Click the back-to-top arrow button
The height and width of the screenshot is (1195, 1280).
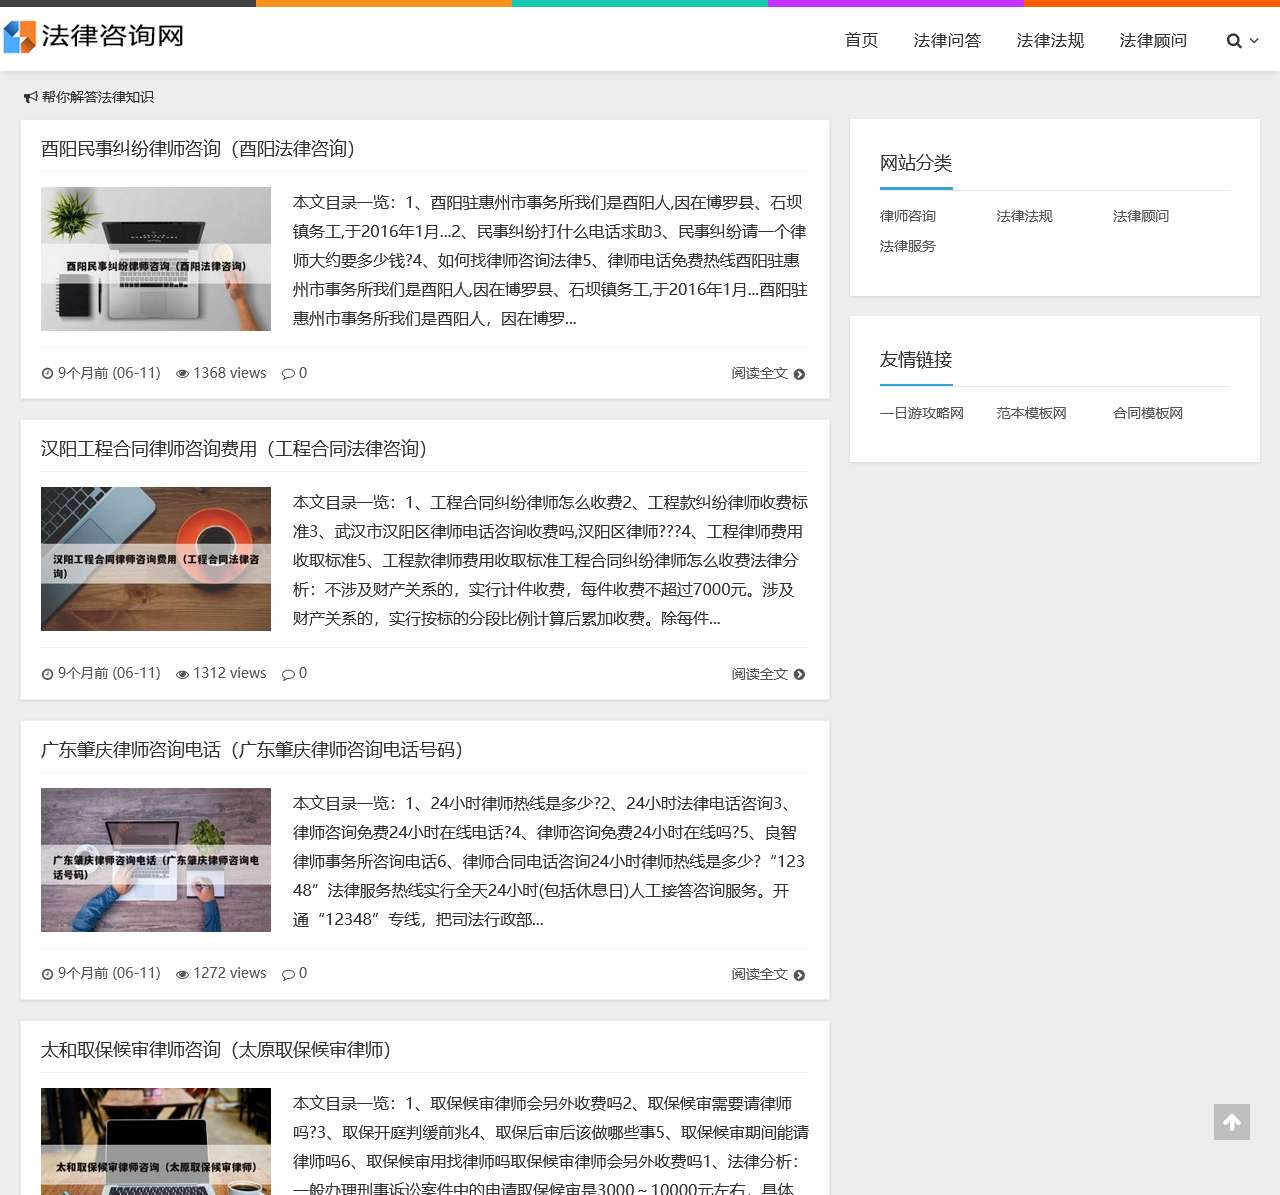(1231, 1122)
